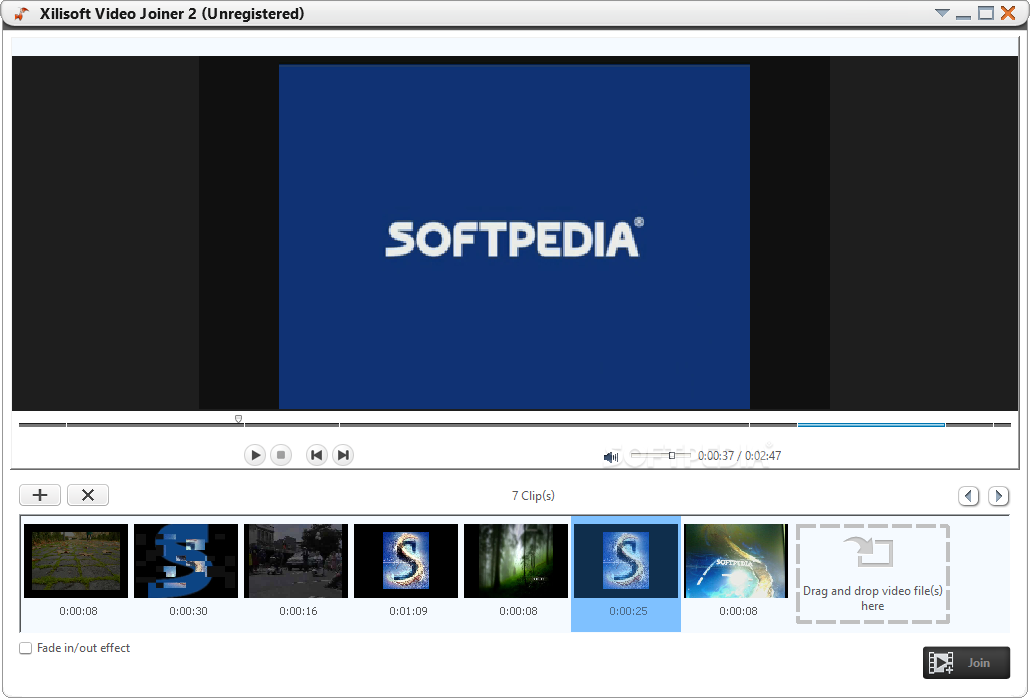Click the 0:00:25 duration label
The height and width of the screenshot is (698, 1030).
[x=629, y=611]
